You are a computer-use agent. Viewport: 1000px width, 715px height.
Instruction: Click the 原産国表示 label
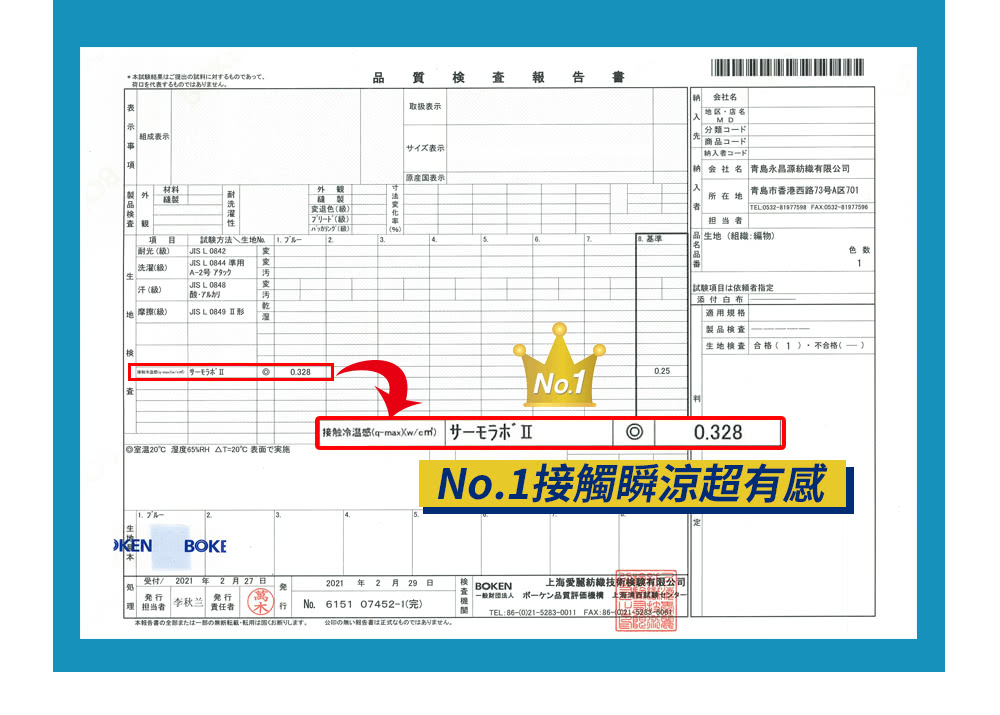click(425, 177)
